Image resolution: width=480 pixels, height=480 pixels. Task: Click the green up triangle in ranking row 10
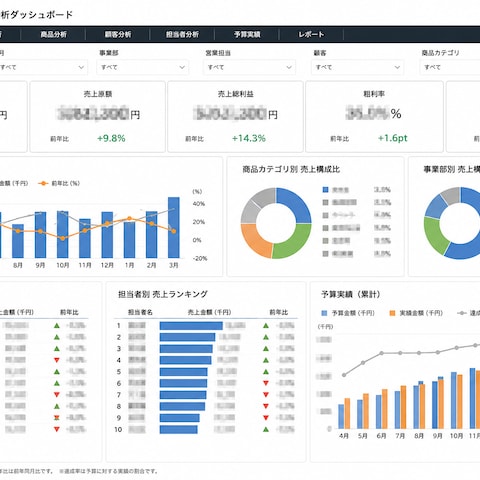(266, 429)
